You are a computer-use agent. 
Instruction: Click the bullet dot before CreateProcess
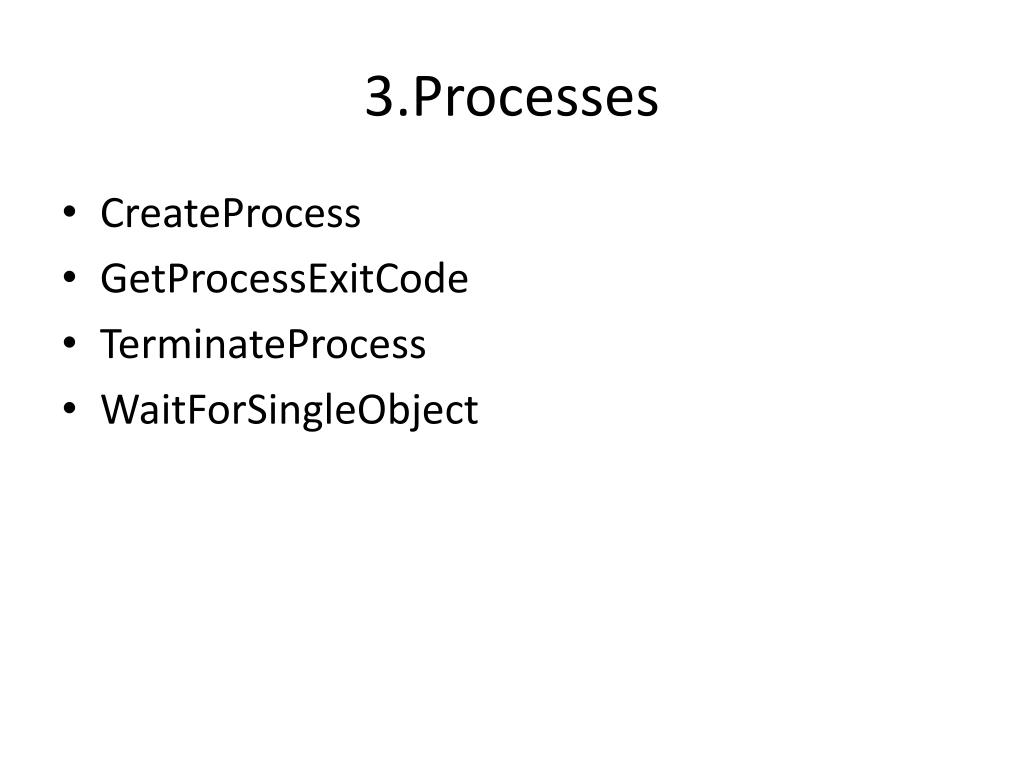(69, 212)
